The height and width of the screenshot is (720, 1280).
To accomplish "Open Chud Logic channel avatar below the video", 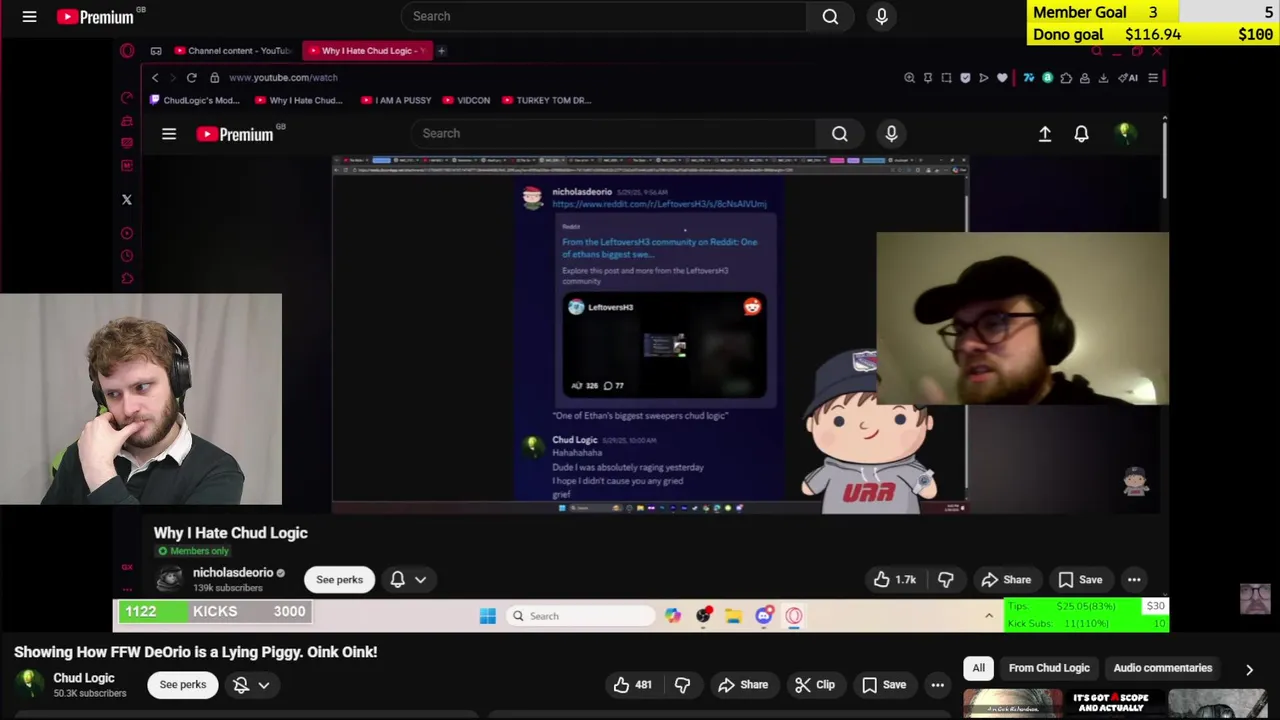I will pyautogui.click(x=30, y=684).
